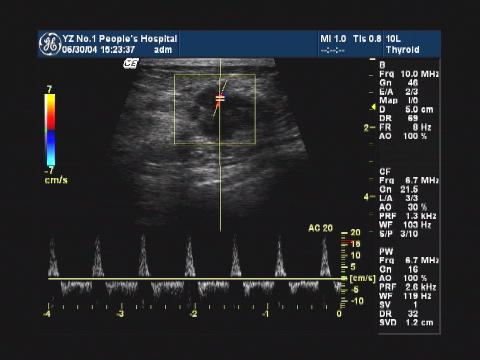Click the hospital name in header

(x=120, y=39)
